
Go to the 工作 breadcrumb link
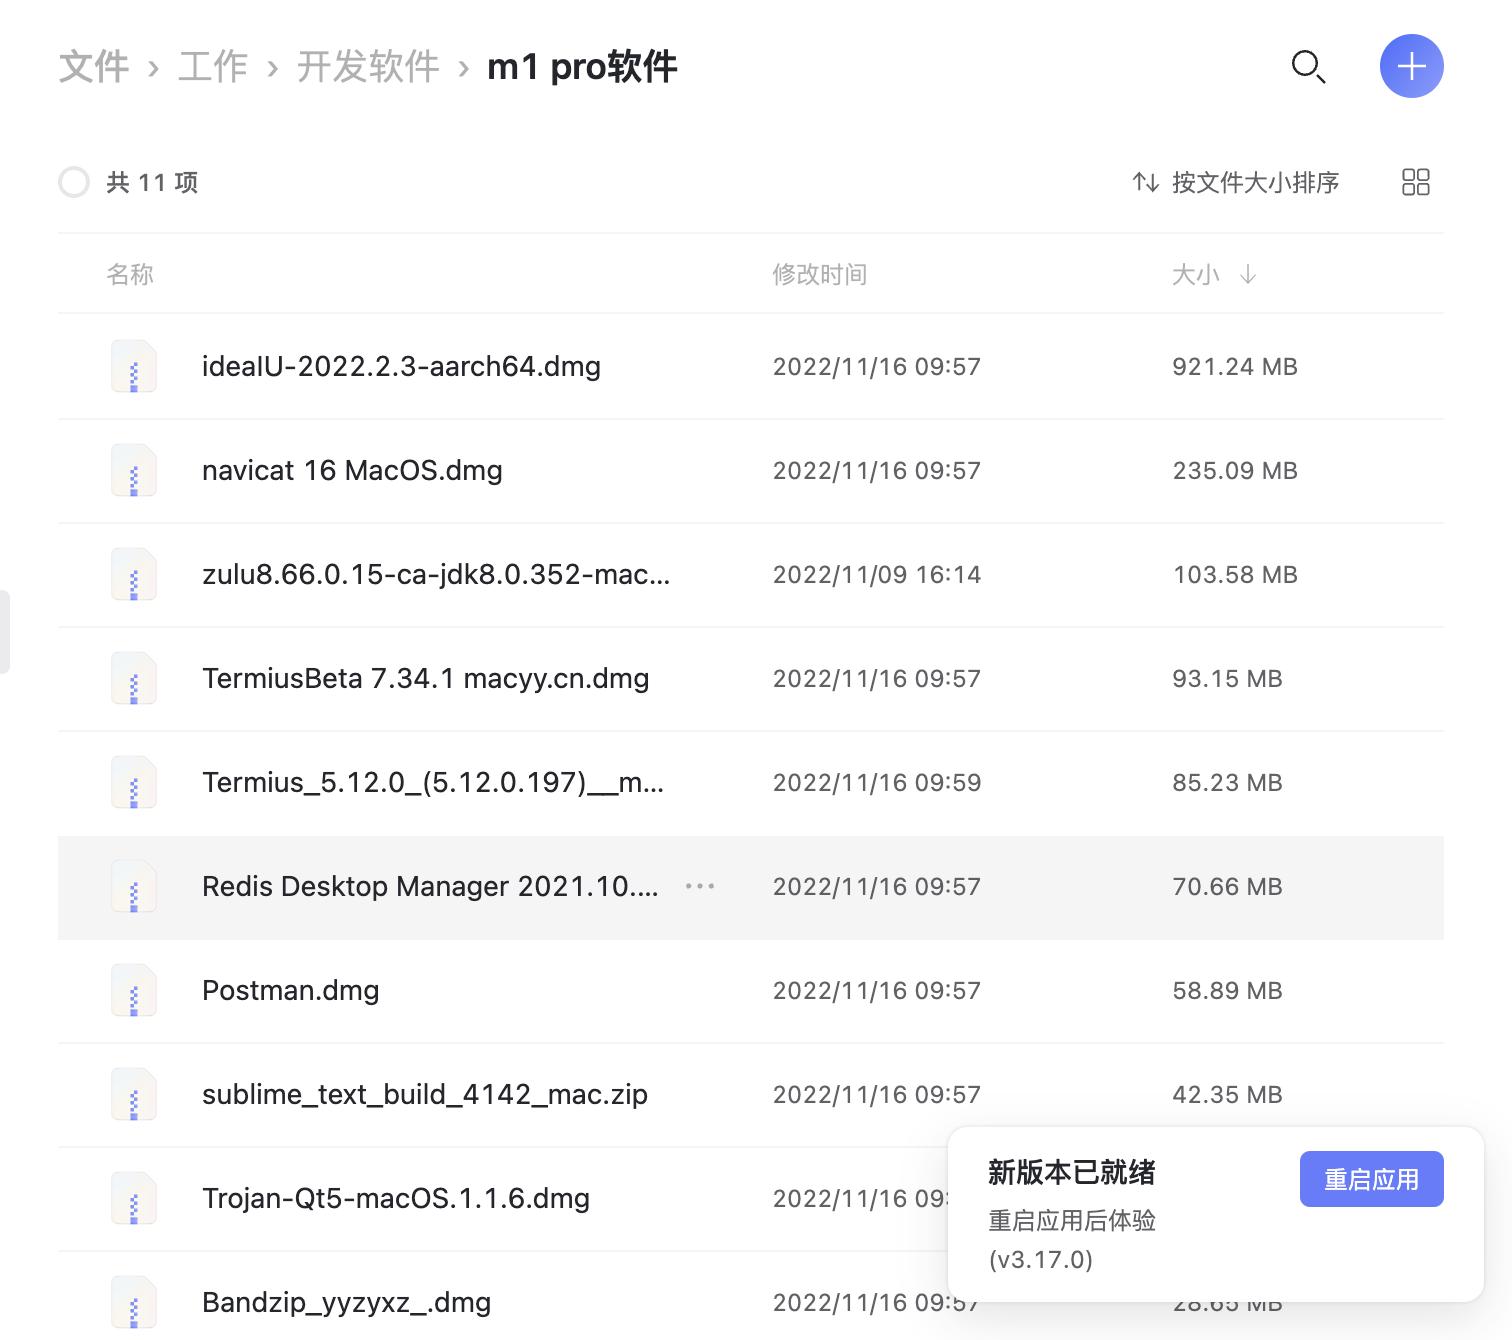212,66
